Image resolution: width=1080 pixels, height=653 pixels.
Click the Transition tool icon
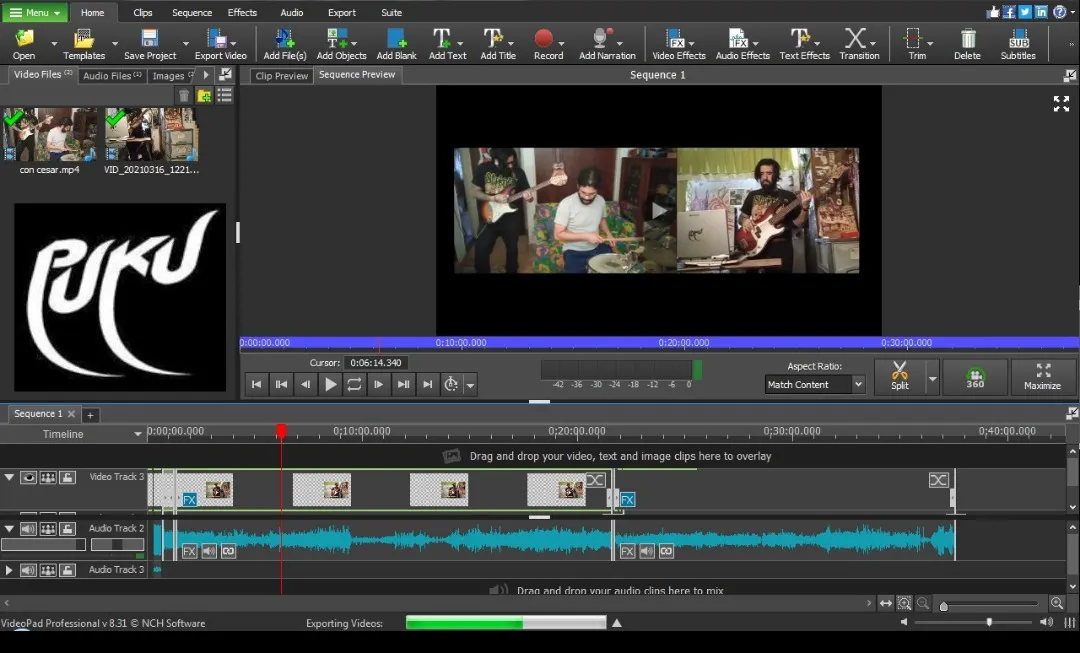[859, 43]
